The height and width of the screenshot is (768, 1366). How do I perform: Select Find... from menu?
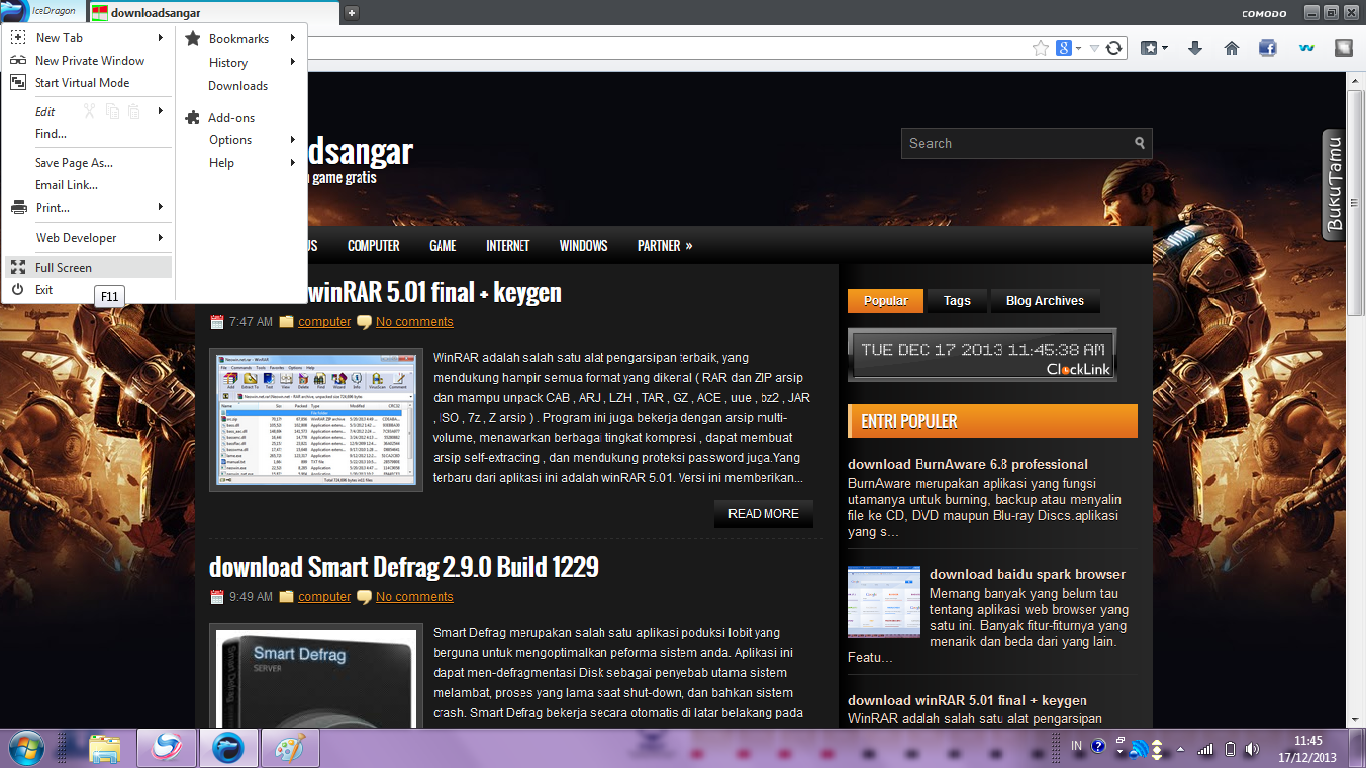[x=89, y=134]
